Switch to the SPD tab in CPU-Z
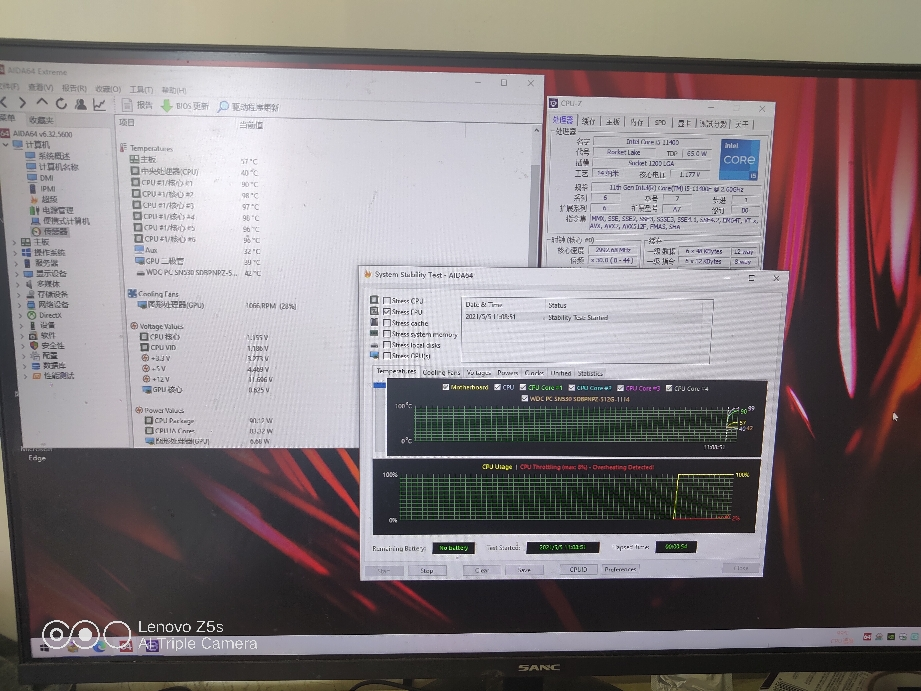This screenshot has width=921, height=691. (660, 122)
